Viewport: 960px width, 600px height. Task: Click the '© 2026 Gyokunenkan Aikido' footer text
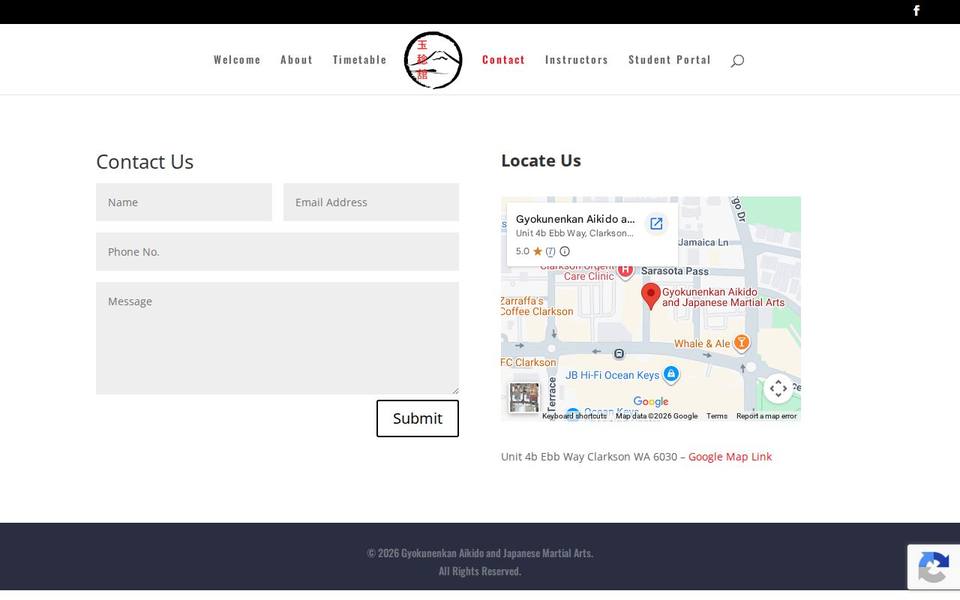coord(480,553)
